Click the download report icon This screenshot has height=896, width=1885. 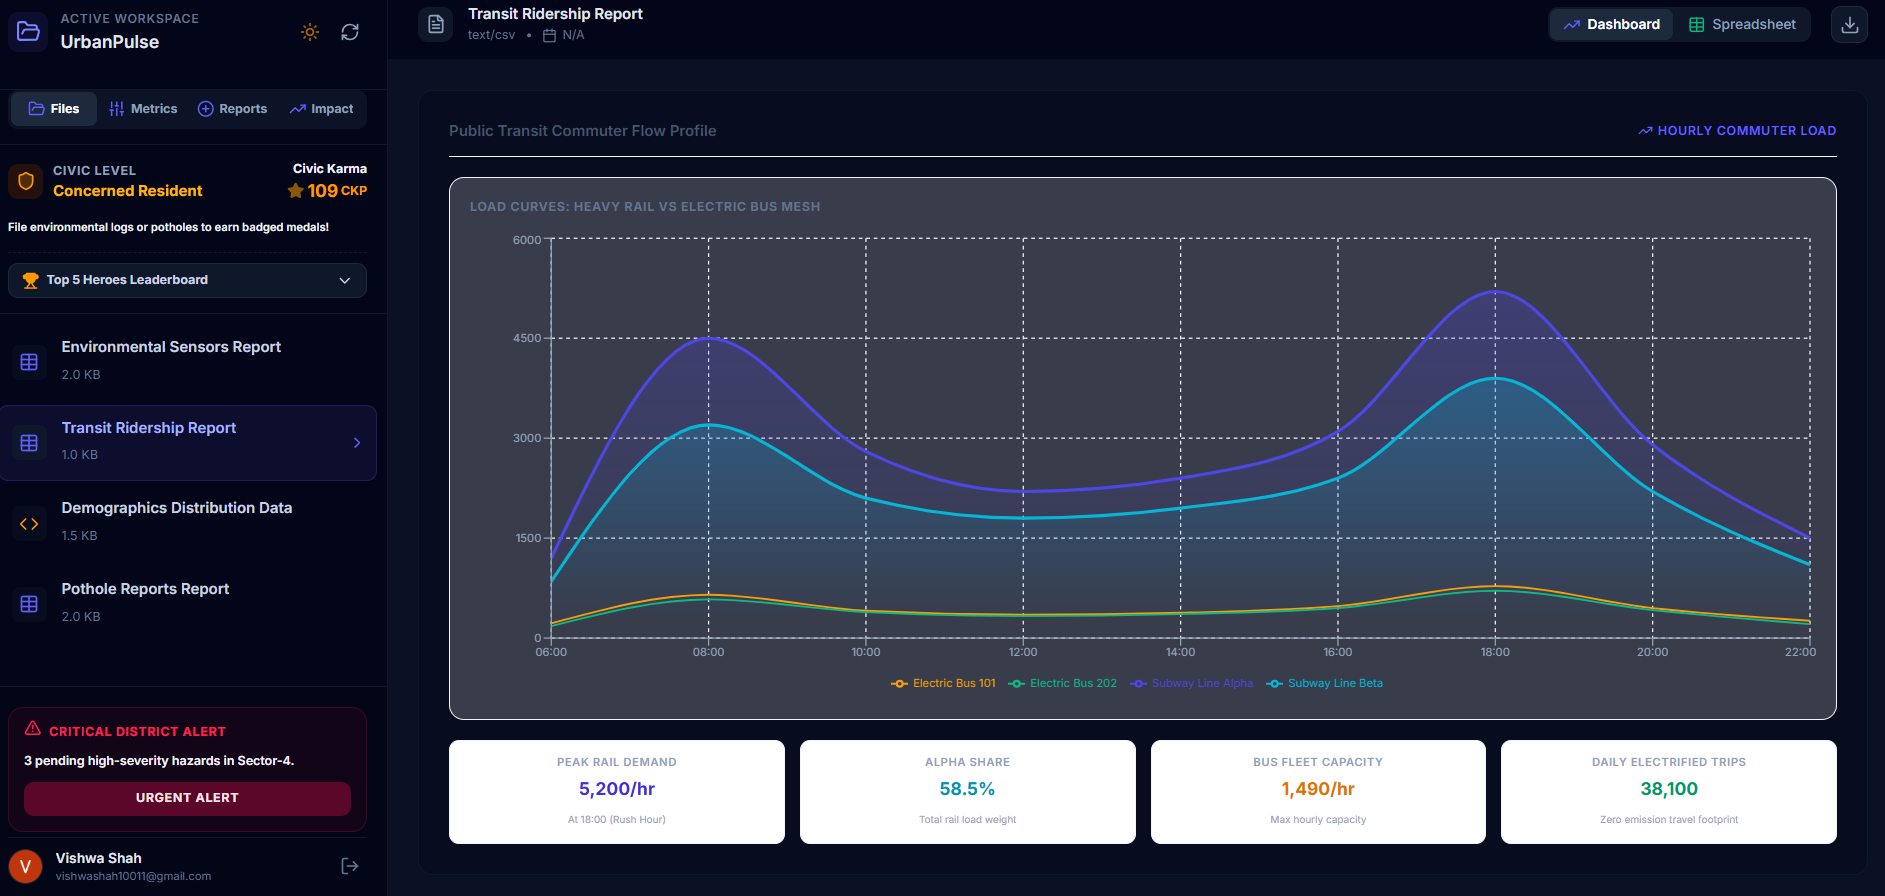[1849, 25]
